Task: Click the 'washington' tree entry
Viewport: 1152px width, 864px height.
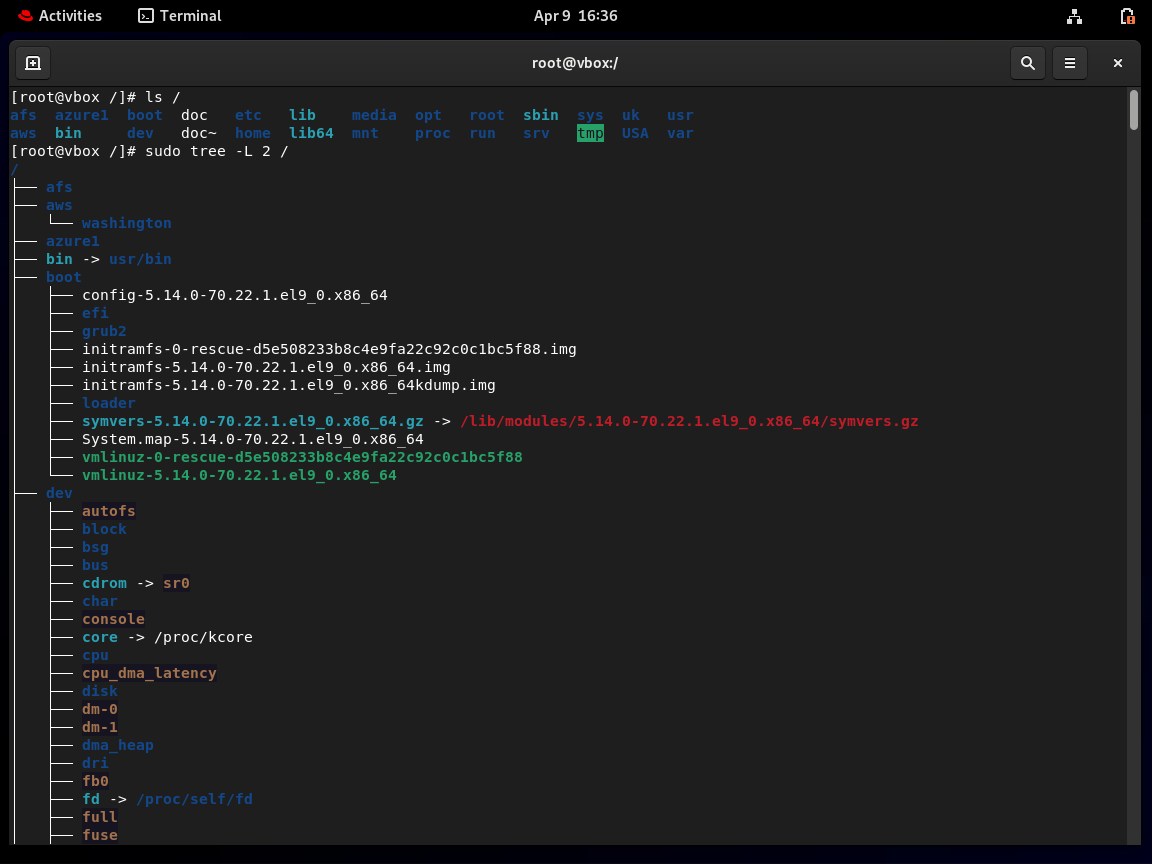Action: pyautogui.click(x=126, y=223)
